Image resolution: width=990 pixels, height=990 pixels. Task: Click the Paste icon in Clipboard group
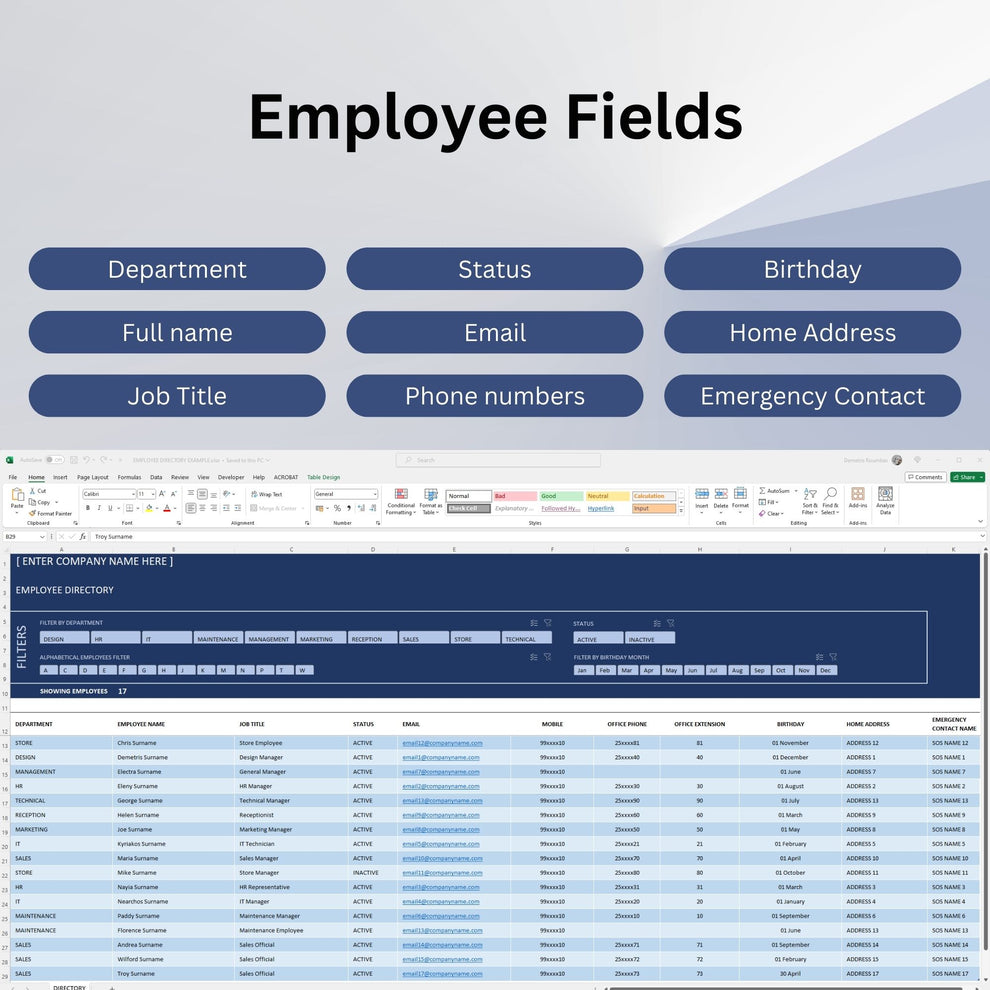pyautogui.click(x=17, y=495)
